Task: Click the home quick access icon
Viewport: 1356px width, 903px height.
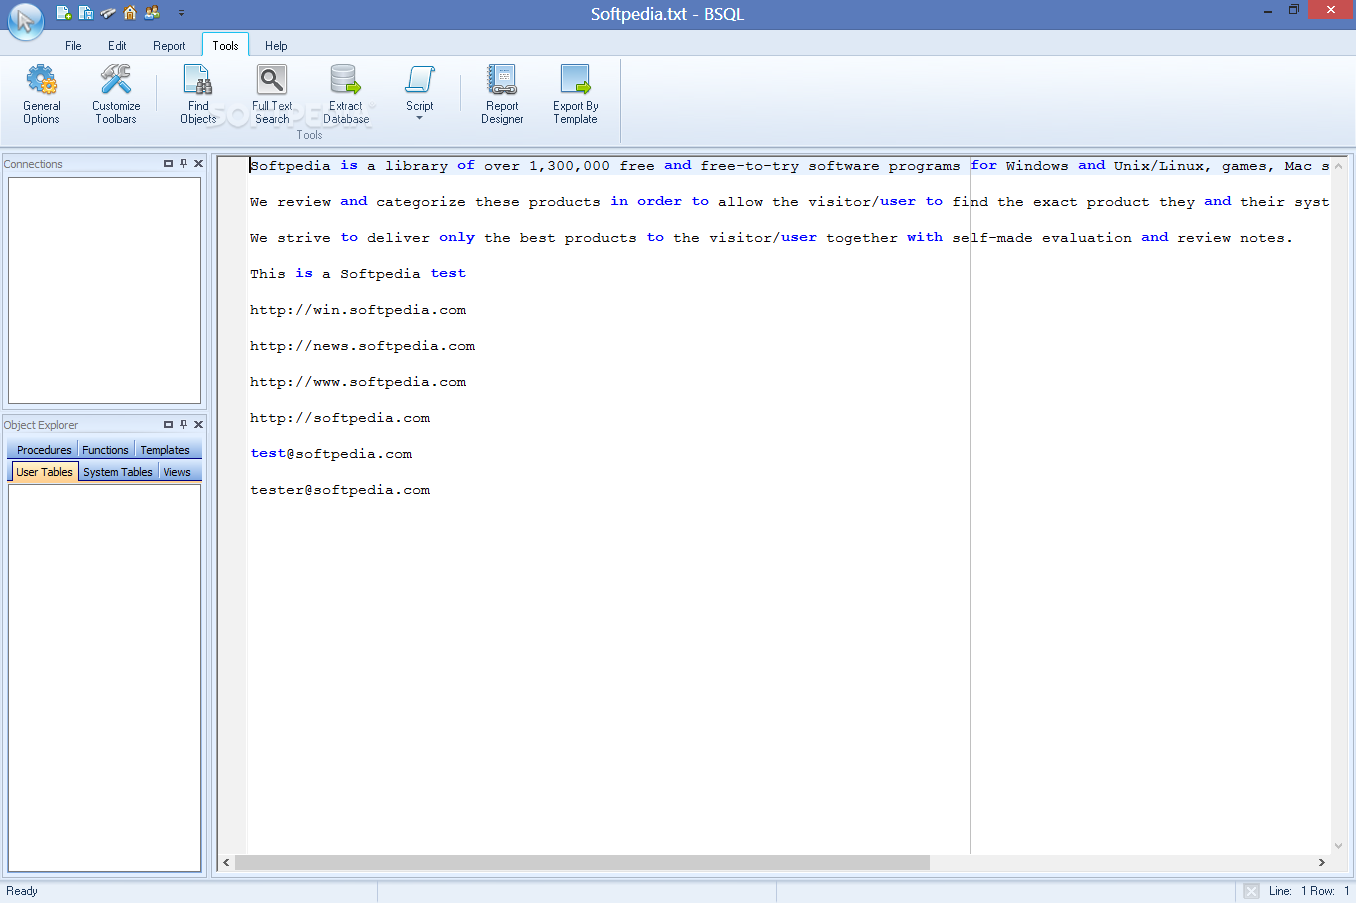Action: 130,13
